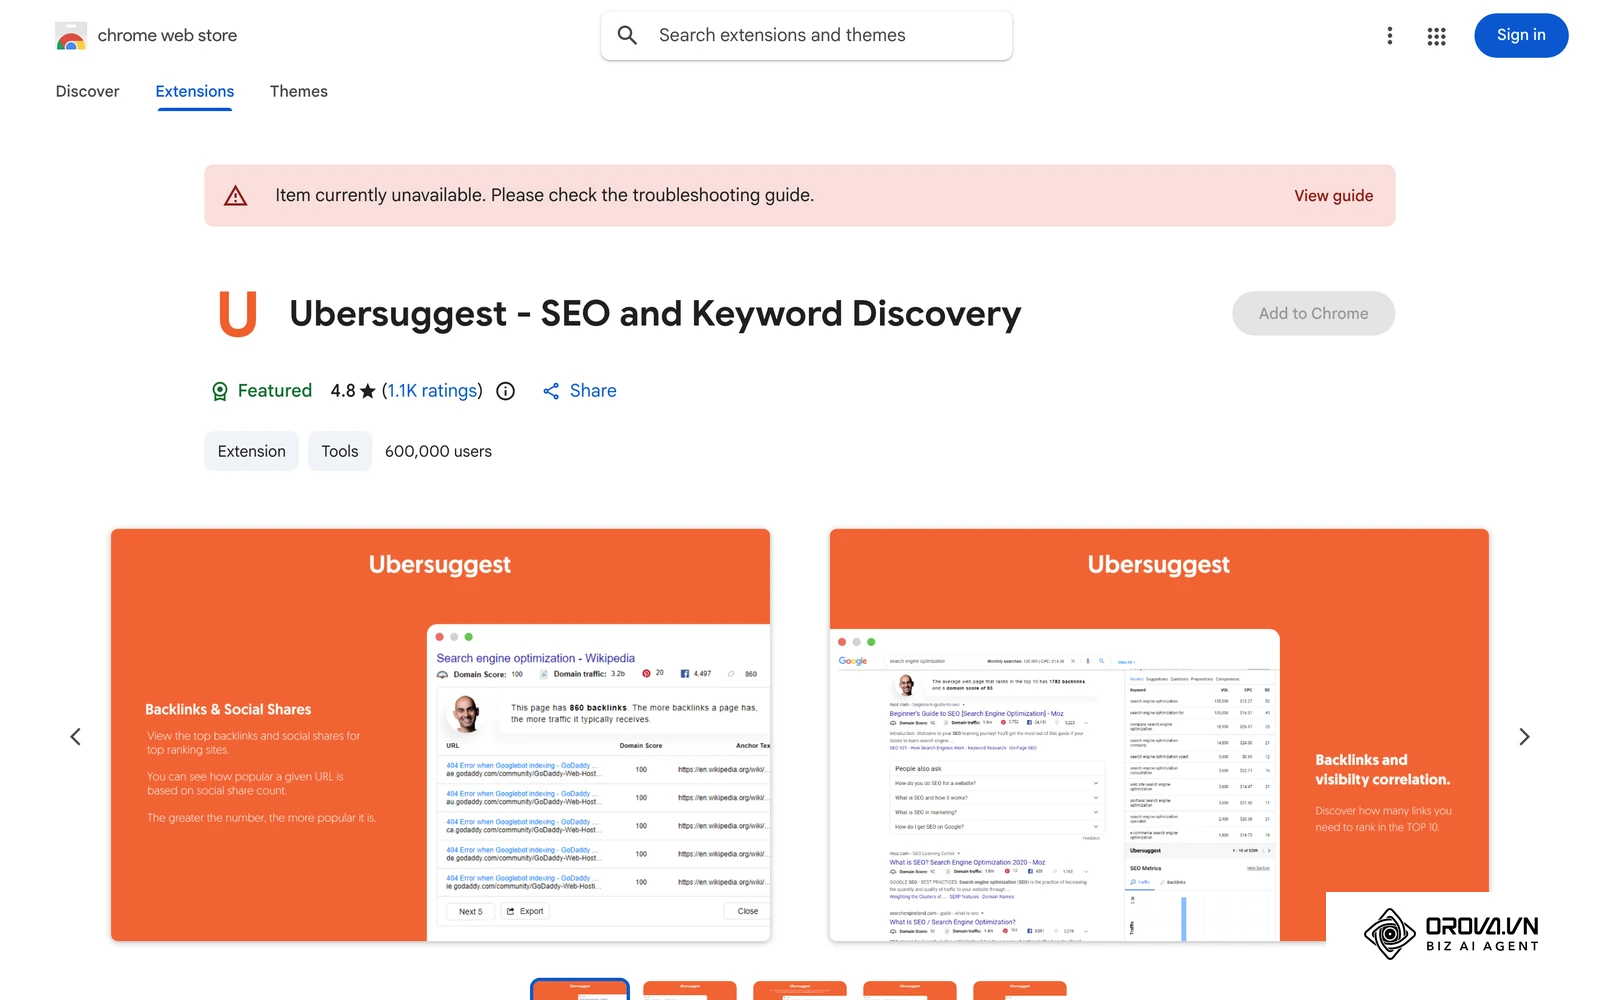Select the fourth carousel thumbnail

coord(910,990)
